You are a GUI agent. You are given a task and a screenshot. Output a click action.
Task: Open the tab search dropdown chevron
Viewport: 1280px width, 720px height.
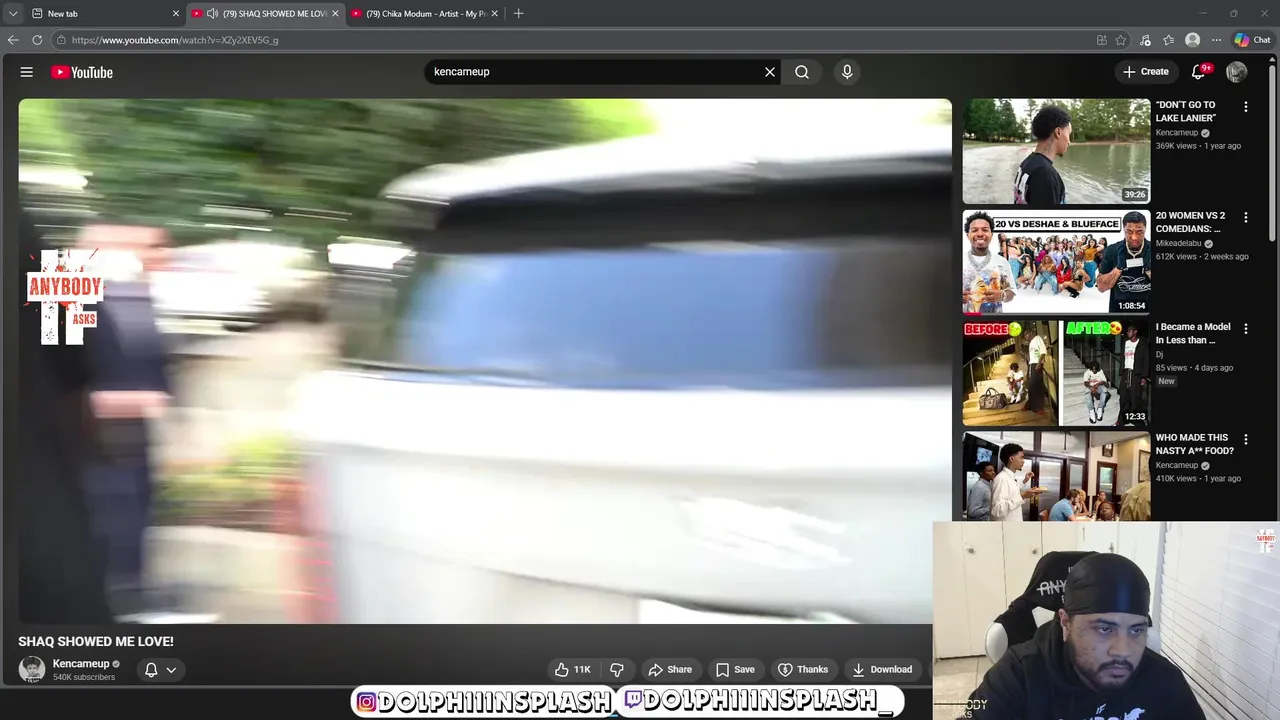[x=13, y=14]
